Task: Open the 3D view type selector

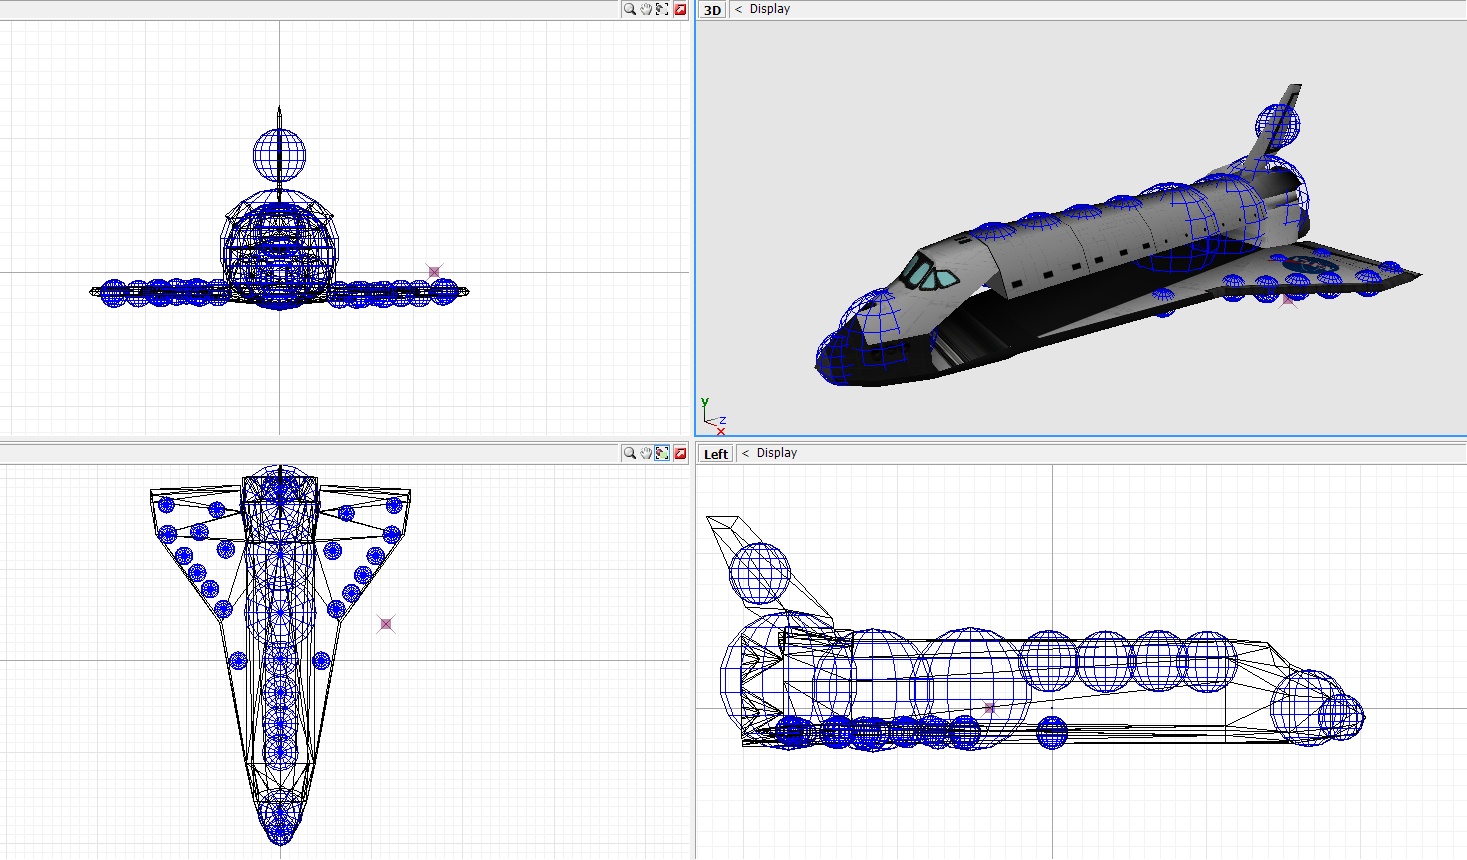Action: click(712, 10)
